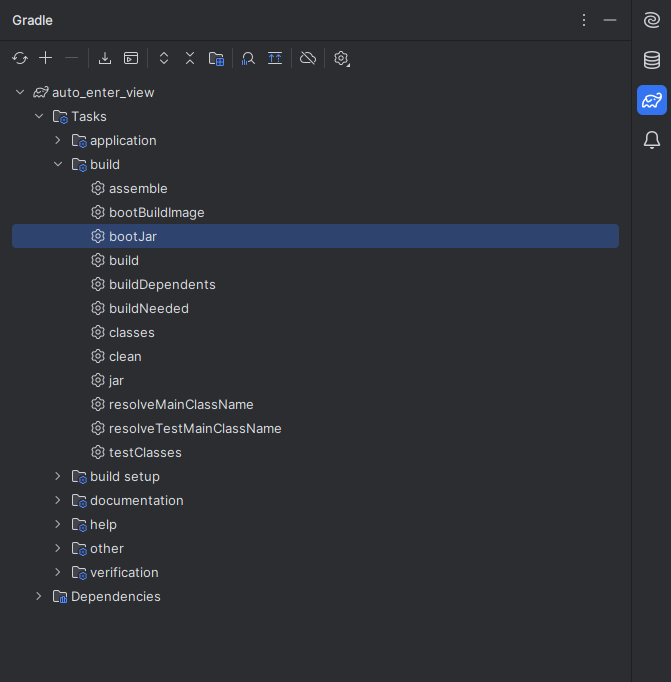Click the verification folder label

[124, 572]
